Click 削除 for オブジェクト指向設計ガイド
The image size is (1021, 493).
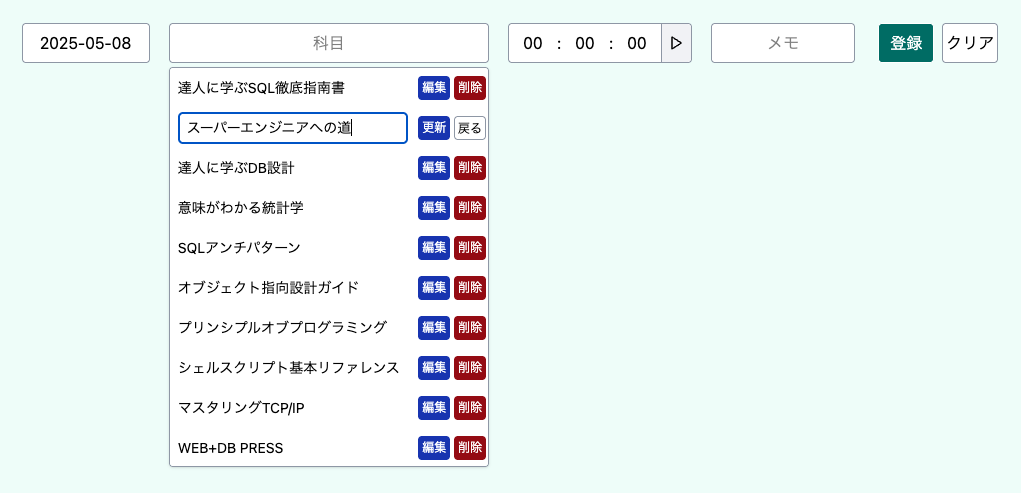(470, 288)
